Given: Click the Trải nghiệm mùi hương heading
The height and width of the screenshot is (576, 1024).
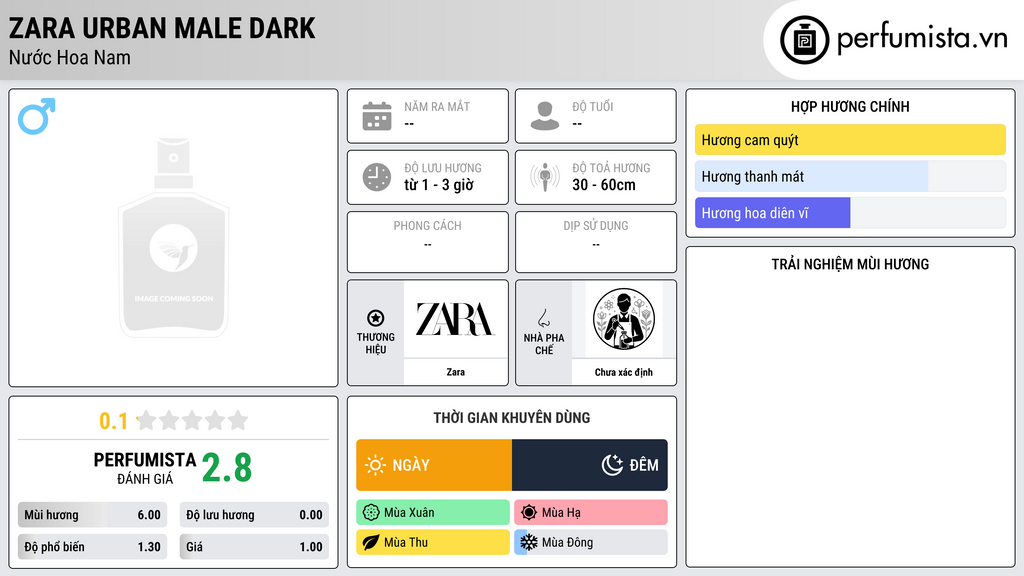Looking at the screenshot, I should (x=850, y=264).
